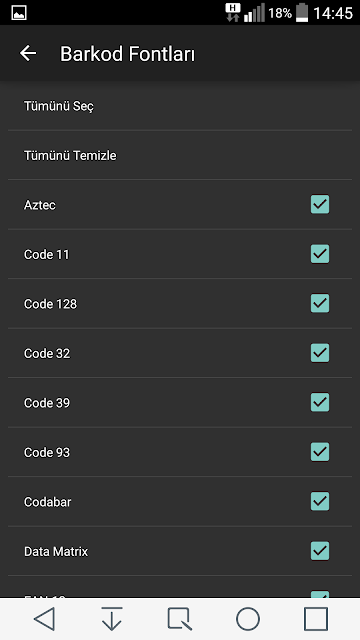Tap the Data Matrix list label

tap(56, 551)
